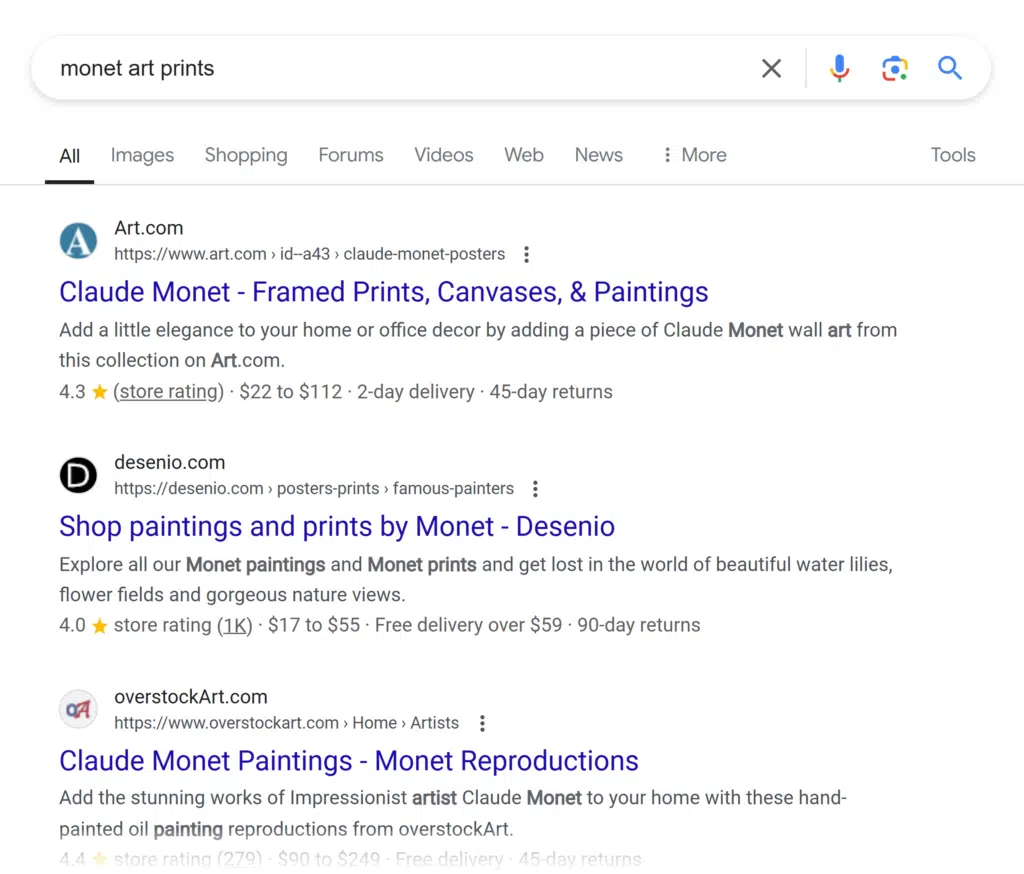Click the Desenio site favicon
This screenshot has height=874, width=1024.
tap(78, 476)
